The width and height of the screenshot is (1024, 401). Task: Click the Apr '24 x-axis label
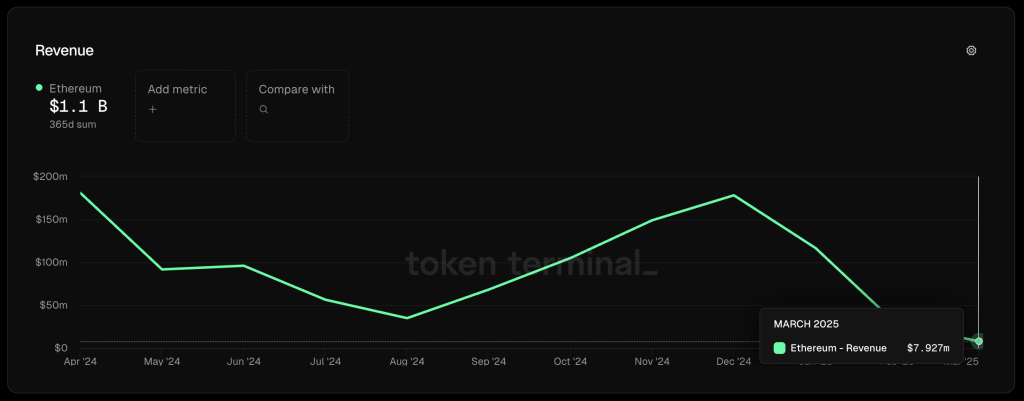[x=80, y=362]
